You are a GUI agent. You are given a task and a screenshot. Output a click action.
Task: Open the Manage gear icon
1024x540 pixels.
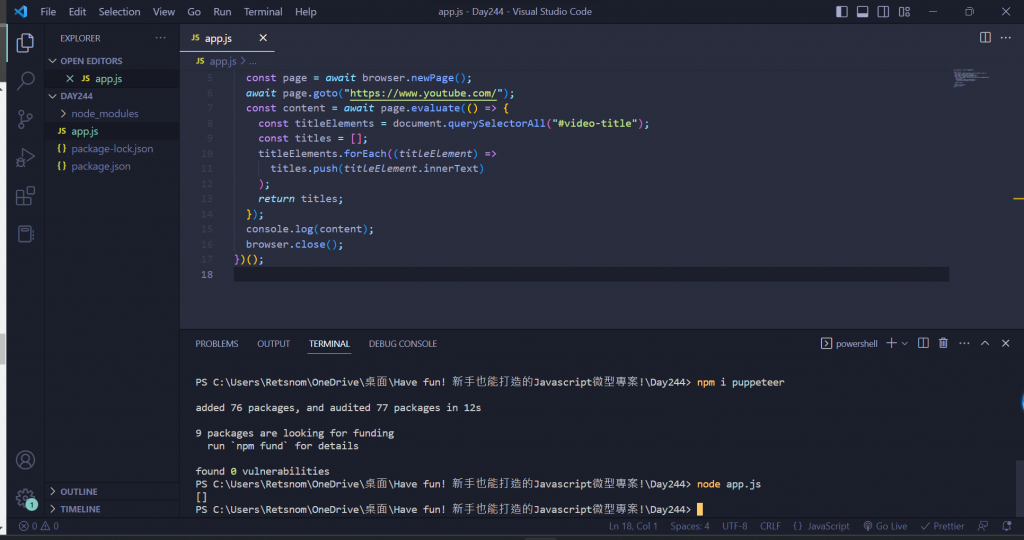point(25,498)
